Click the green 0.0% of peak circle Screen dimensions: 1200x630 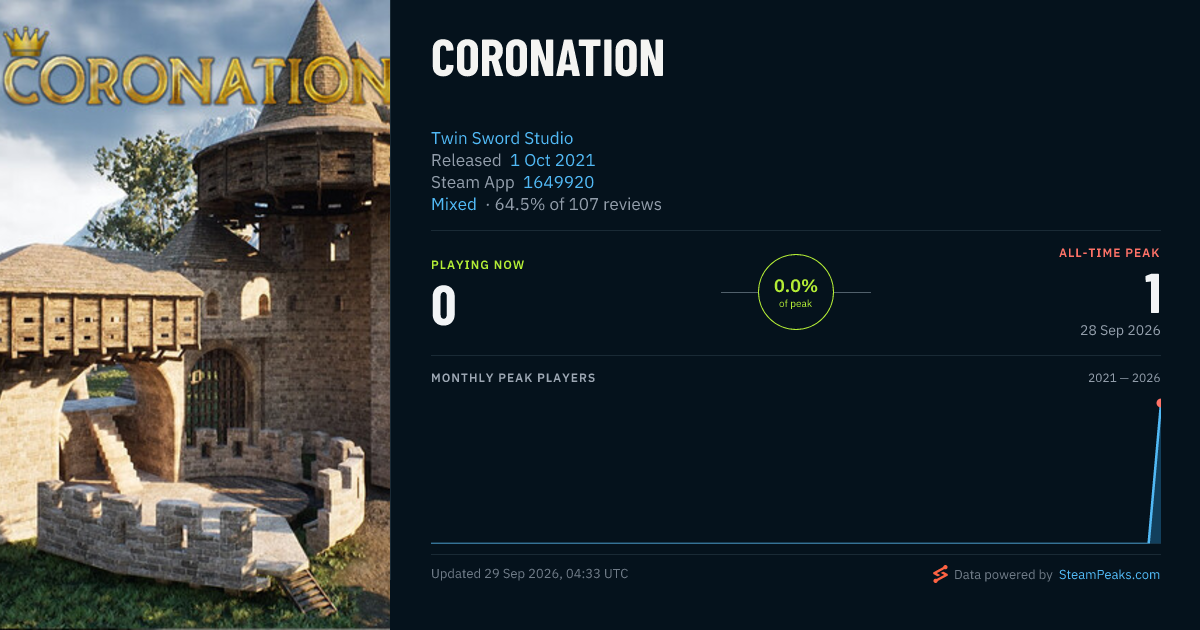point(796,292)
